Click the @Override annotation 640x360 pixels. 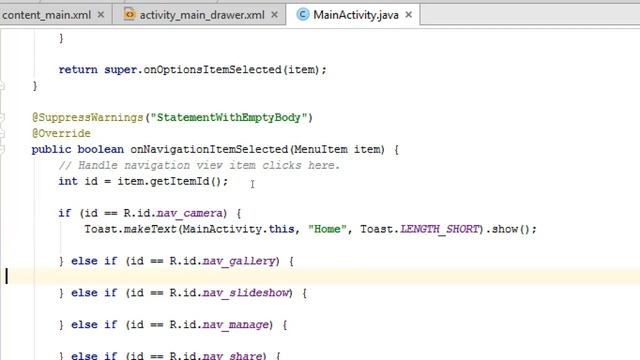(61, 133)
